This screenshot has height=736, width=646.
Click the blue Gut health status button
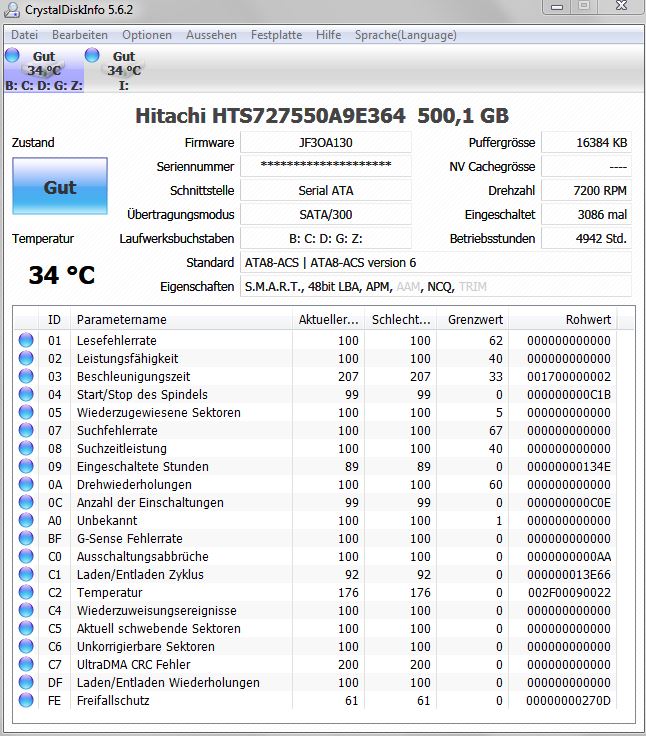(60, 186)
